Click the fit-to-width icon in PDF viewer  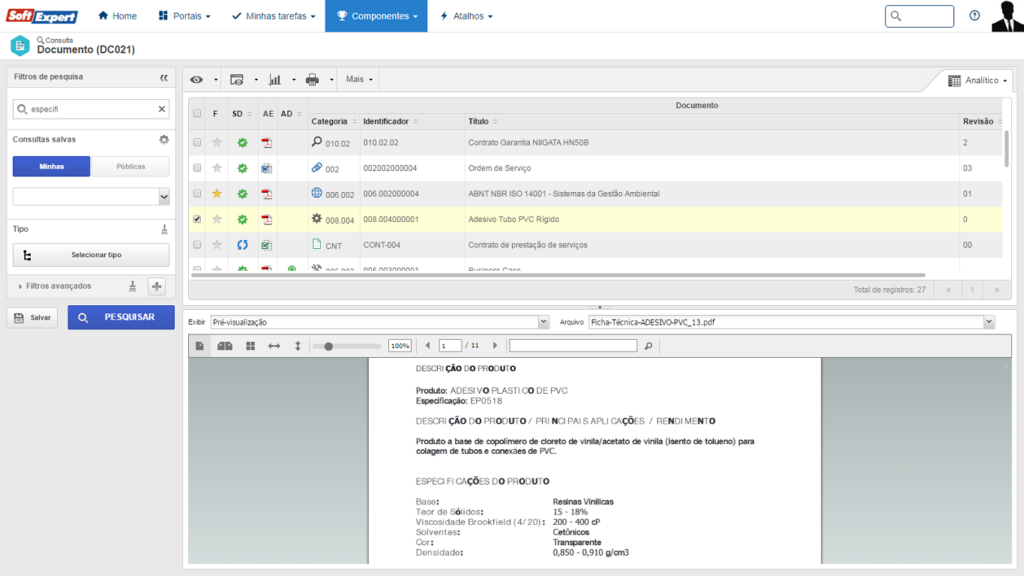(274, 346)
